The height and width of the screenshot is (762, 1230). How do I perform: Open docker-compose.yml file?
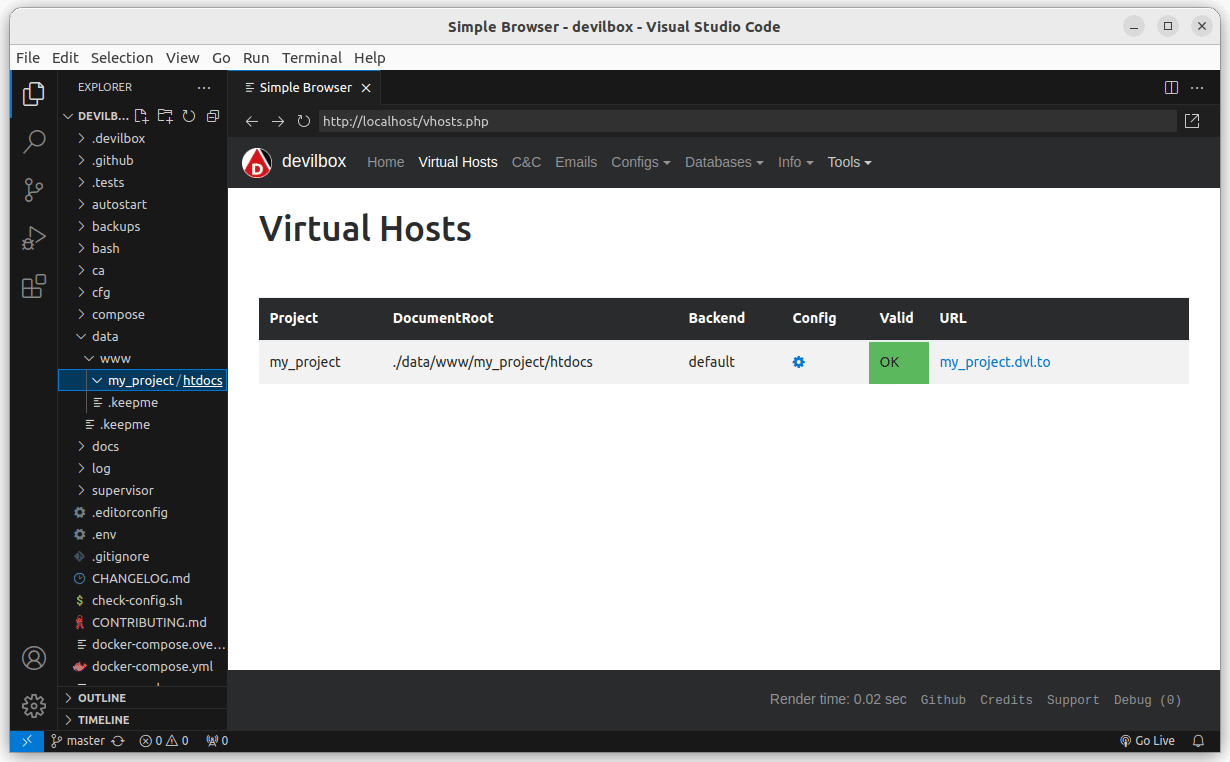click(x=152, y=666)
